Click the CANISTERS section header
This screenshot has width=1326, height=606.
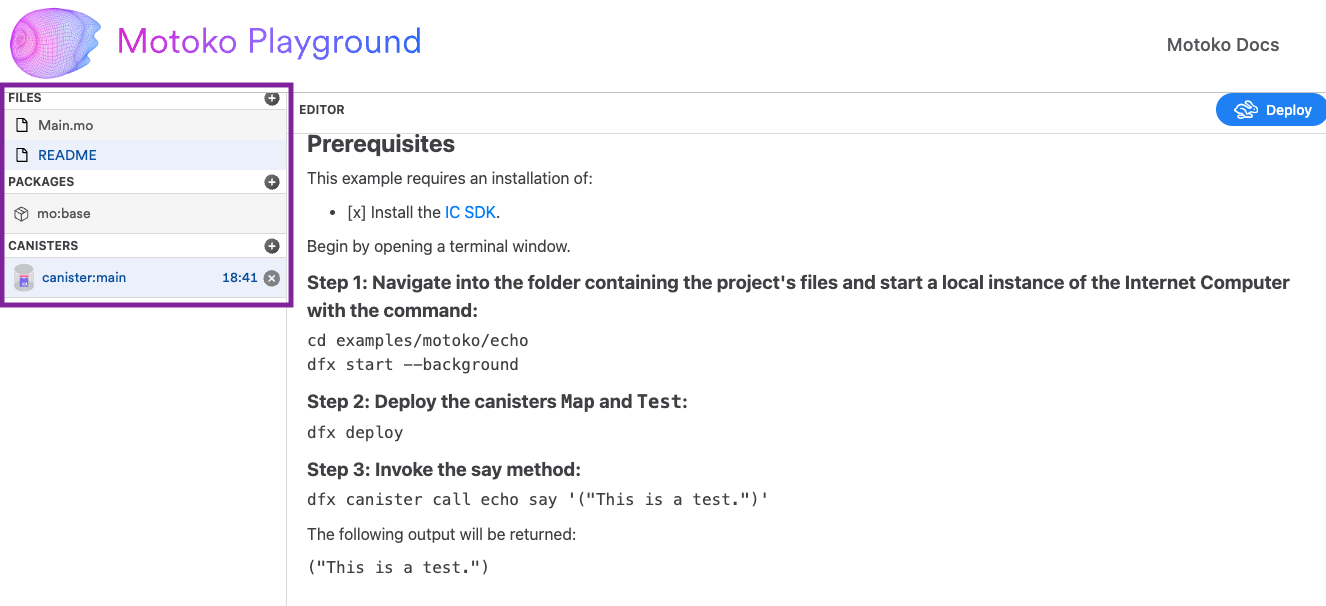(x=43, y=246)
